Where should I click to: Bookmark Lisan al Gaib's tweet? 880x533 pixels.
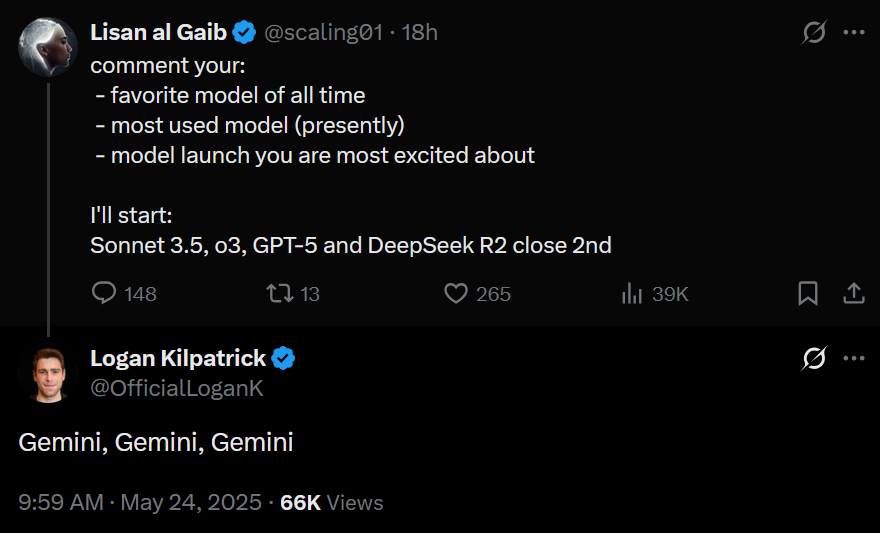coord(808,293)
